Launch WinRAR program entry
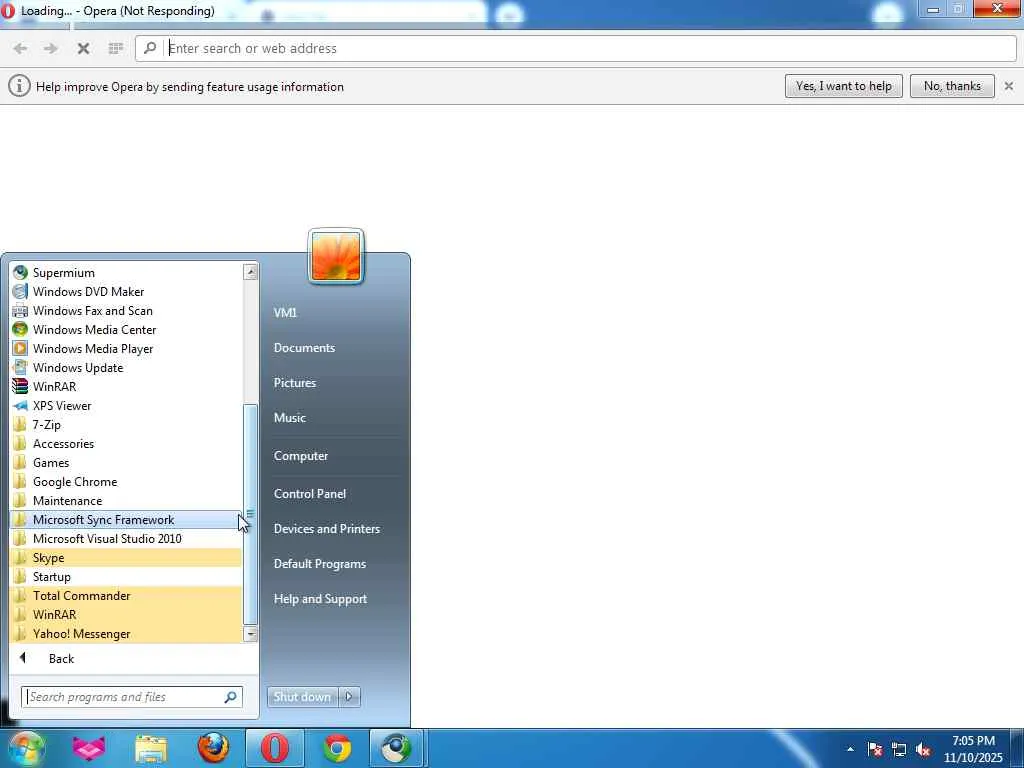This screenshot has width=1024, height=768. click(126, 387)
